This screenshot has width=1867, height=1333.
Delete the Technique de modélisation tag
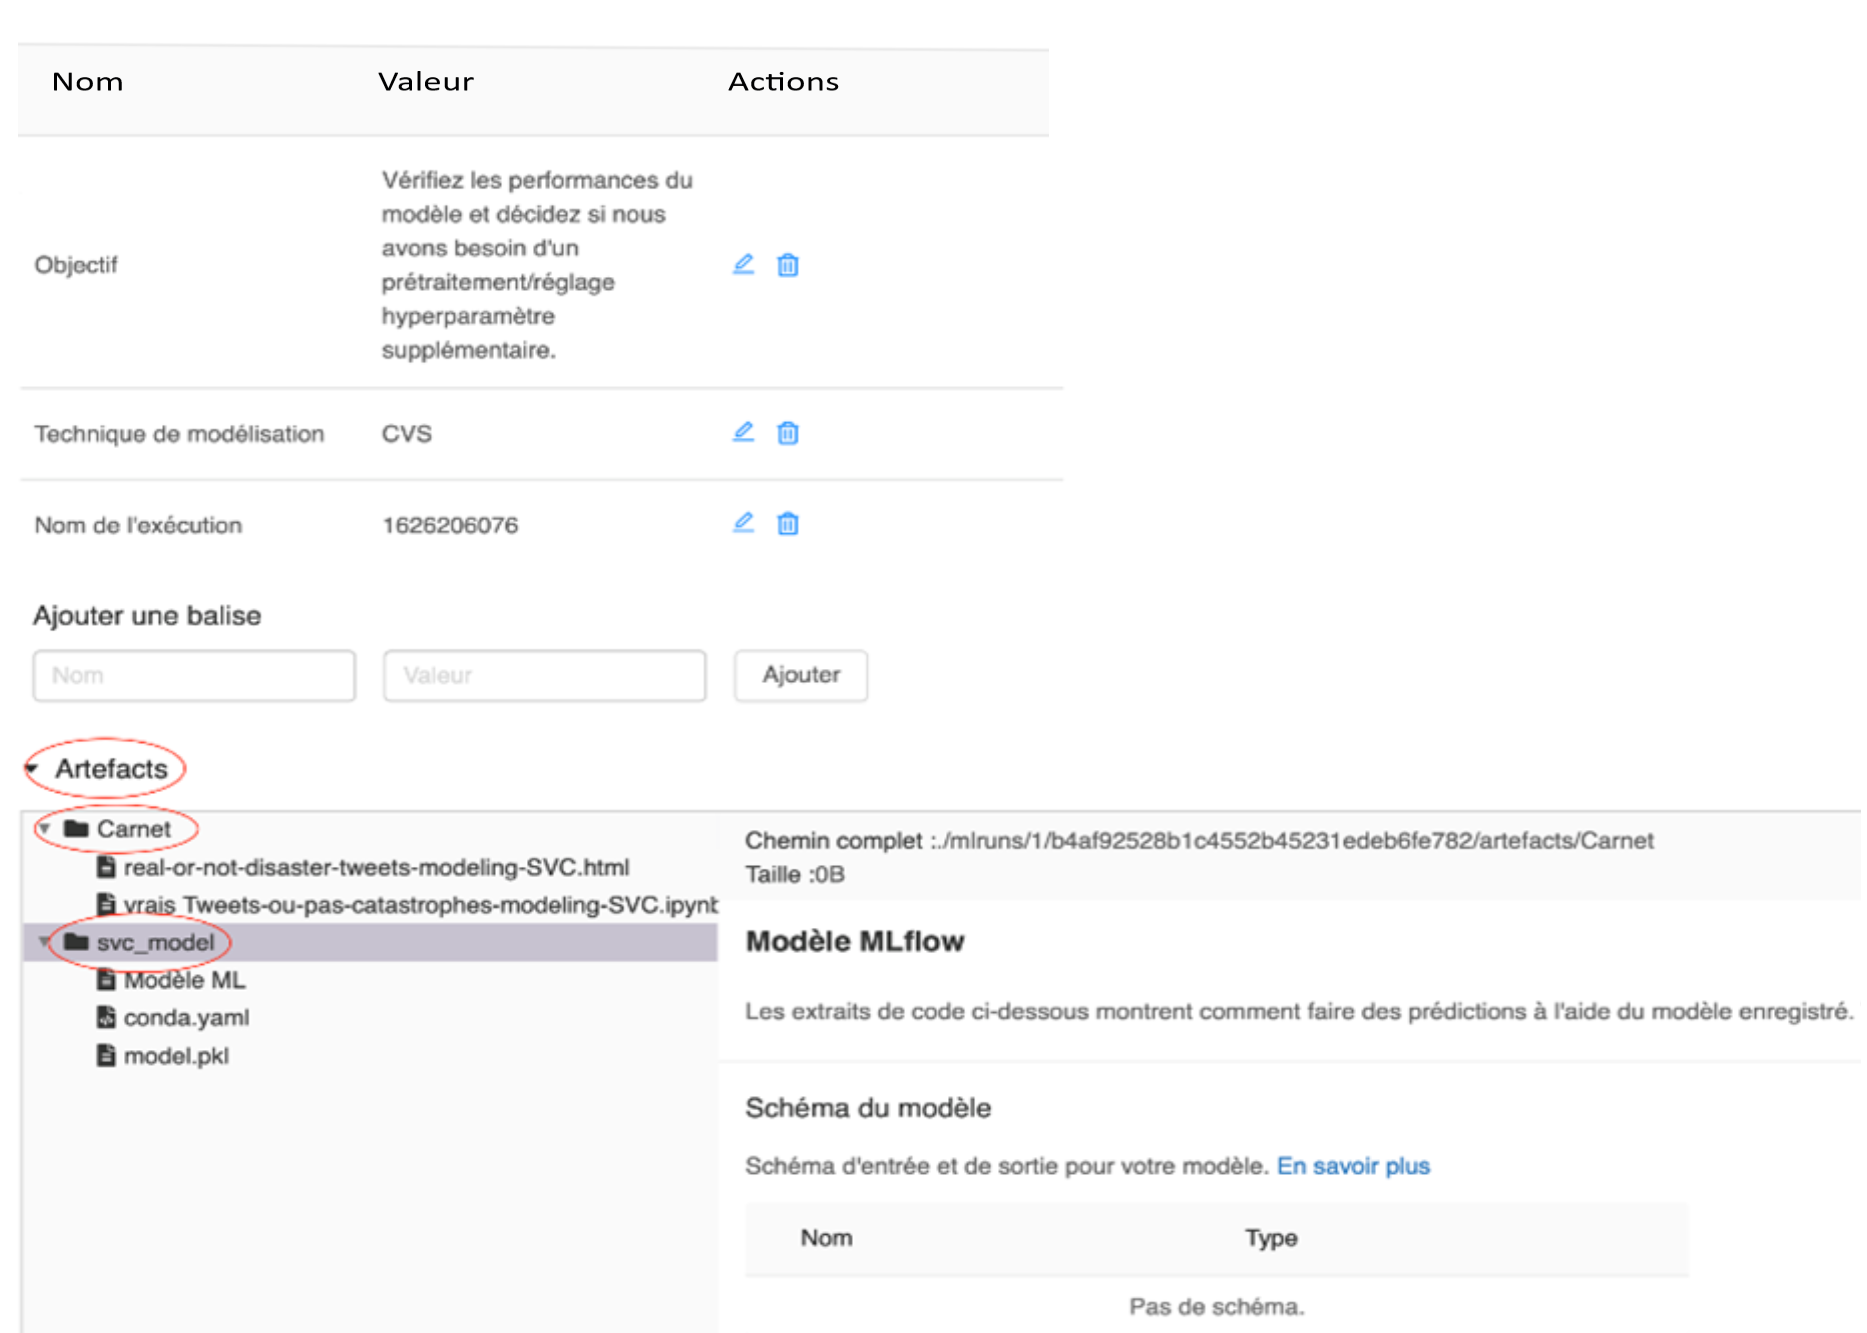pyautogui.click(x=788, y=433)
